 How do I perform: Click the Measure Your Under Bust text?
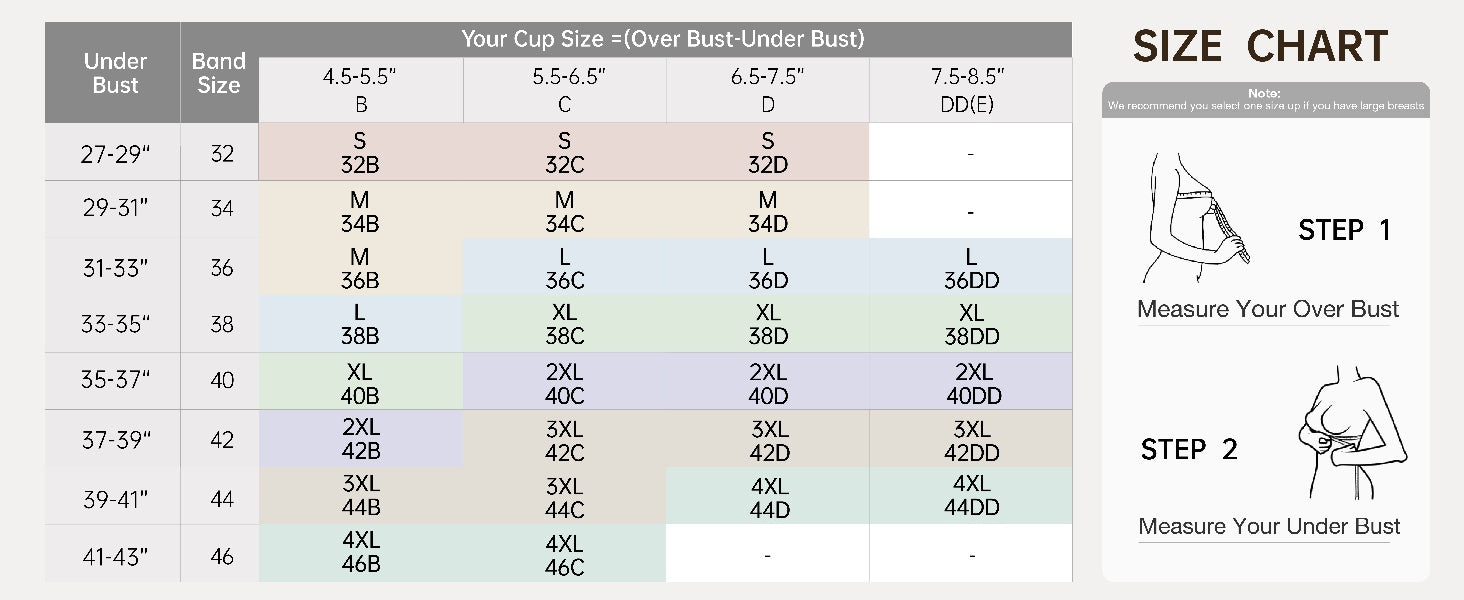coord(1269,527)
